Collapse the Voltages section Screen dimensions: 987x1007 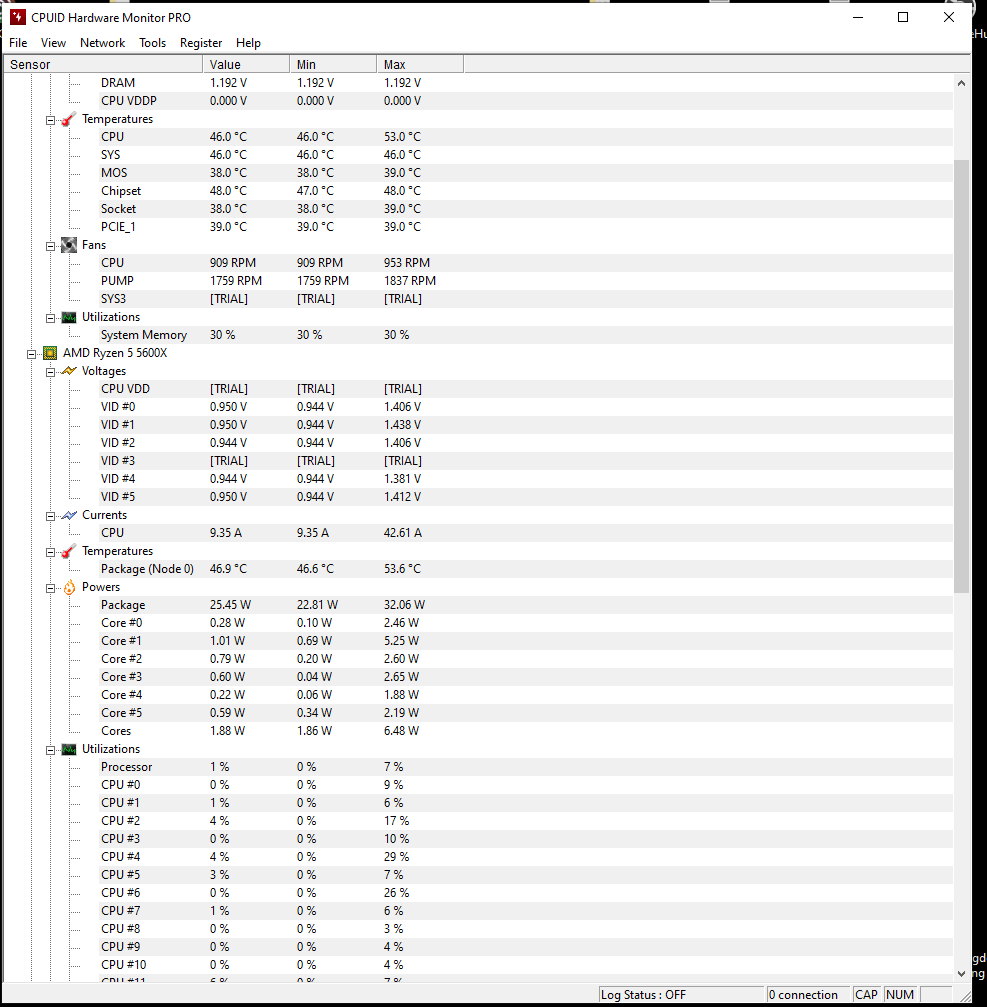pyautogui.click(x=50, y=372)
